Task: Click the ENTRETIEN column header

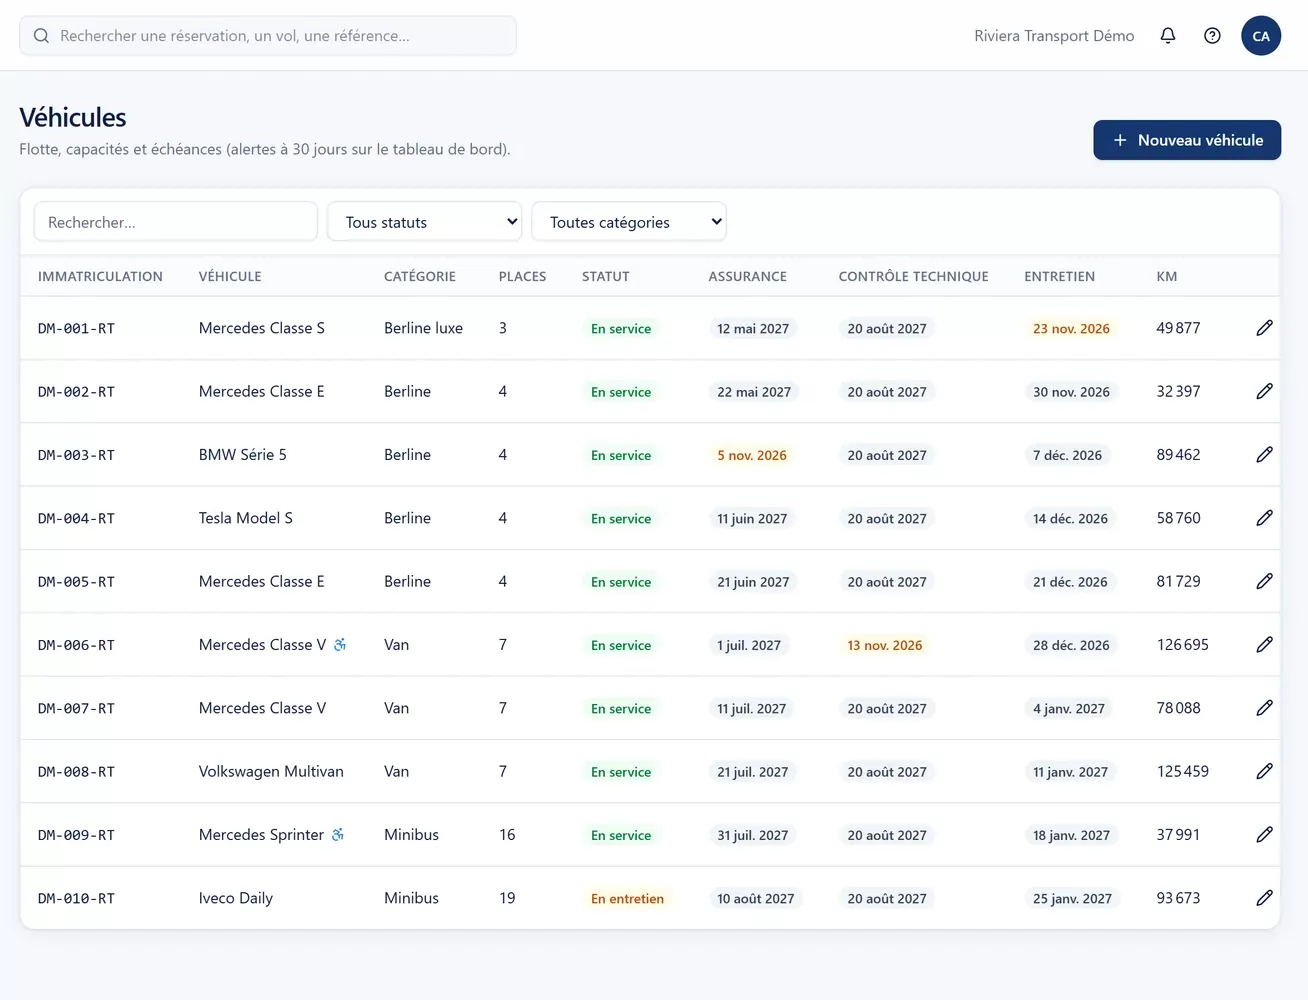Action: (x=1059, y=277)
